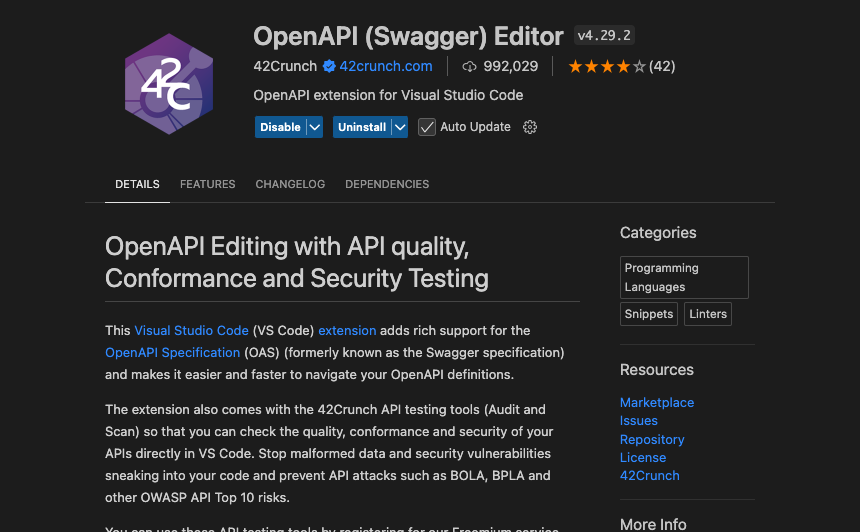This screenshot has width=860, height=532.
Task: Click the install count cloud download icon
Action: 469,66
